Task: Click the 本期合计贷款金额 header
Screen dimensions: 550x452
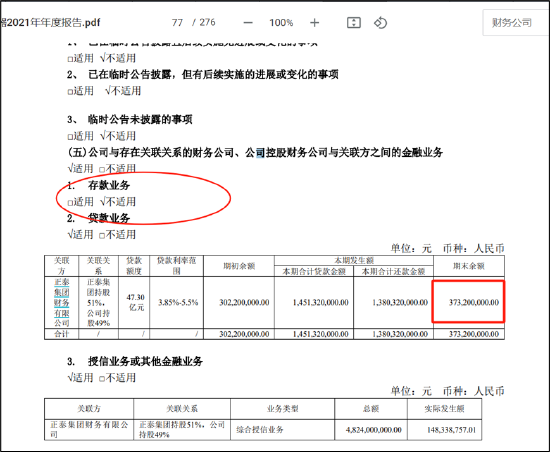Action: (314, 271)
